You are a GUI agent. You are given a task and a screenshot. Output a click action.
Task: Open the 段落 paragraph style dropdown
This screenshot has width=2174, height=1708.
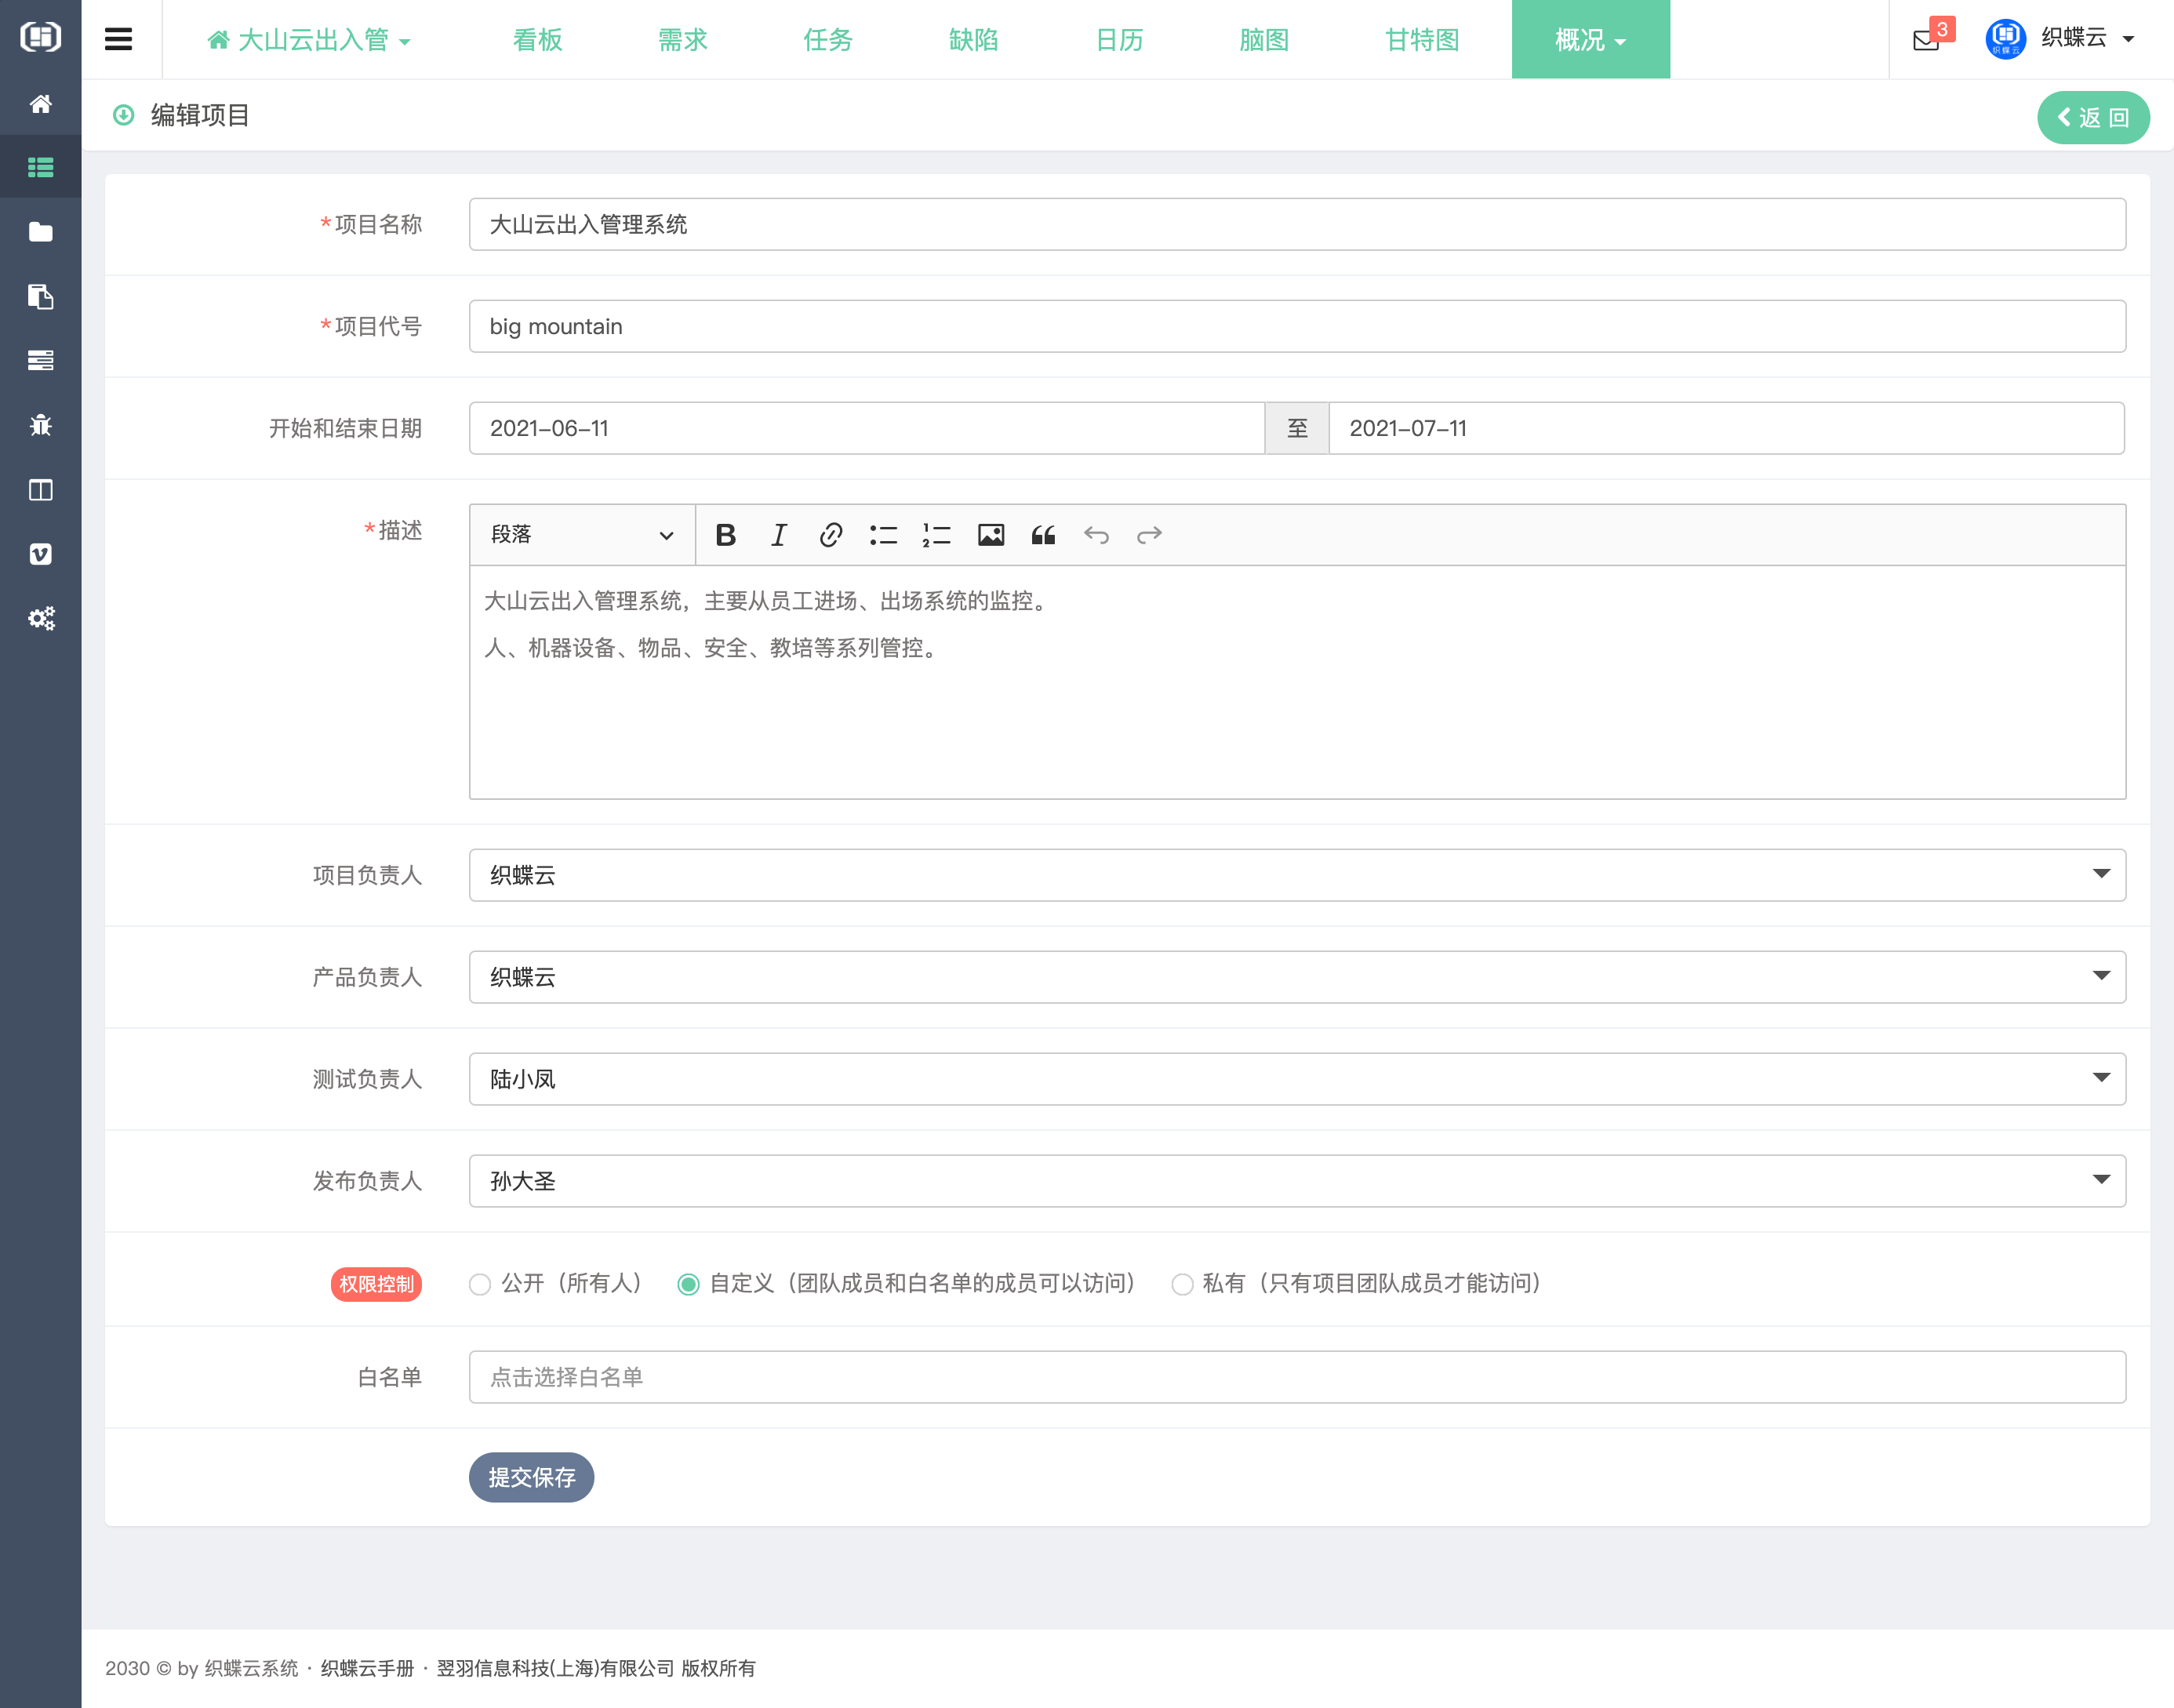(x=581, y=535)
